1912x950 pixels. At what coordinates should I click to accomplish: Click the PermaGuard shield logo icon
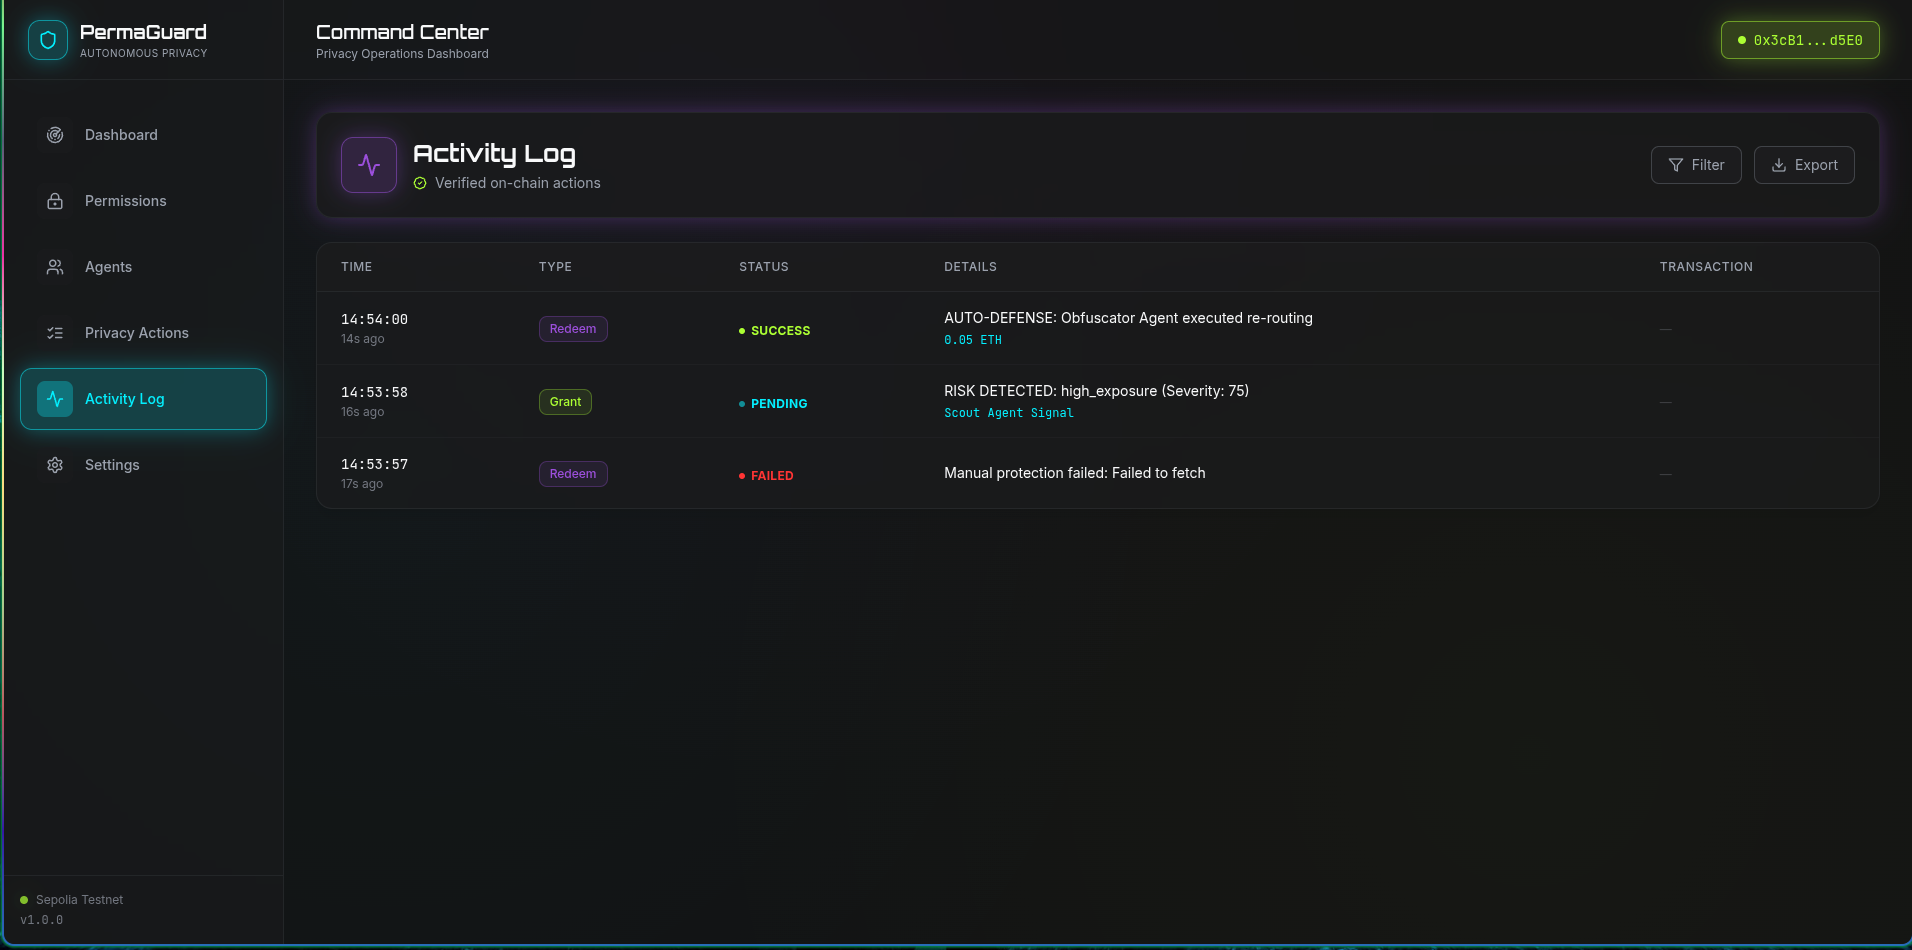pos(48,40)
